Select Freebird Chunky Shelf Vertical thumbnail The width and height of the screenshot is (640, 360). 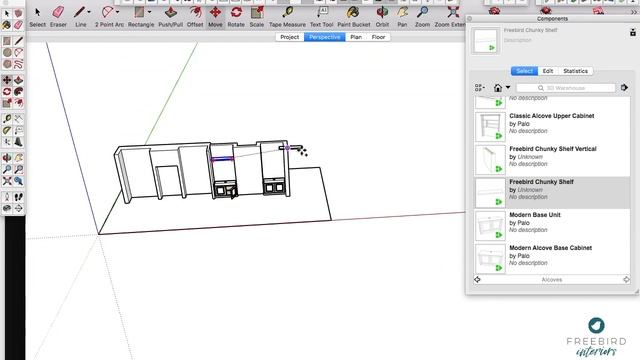pos(490,160)
